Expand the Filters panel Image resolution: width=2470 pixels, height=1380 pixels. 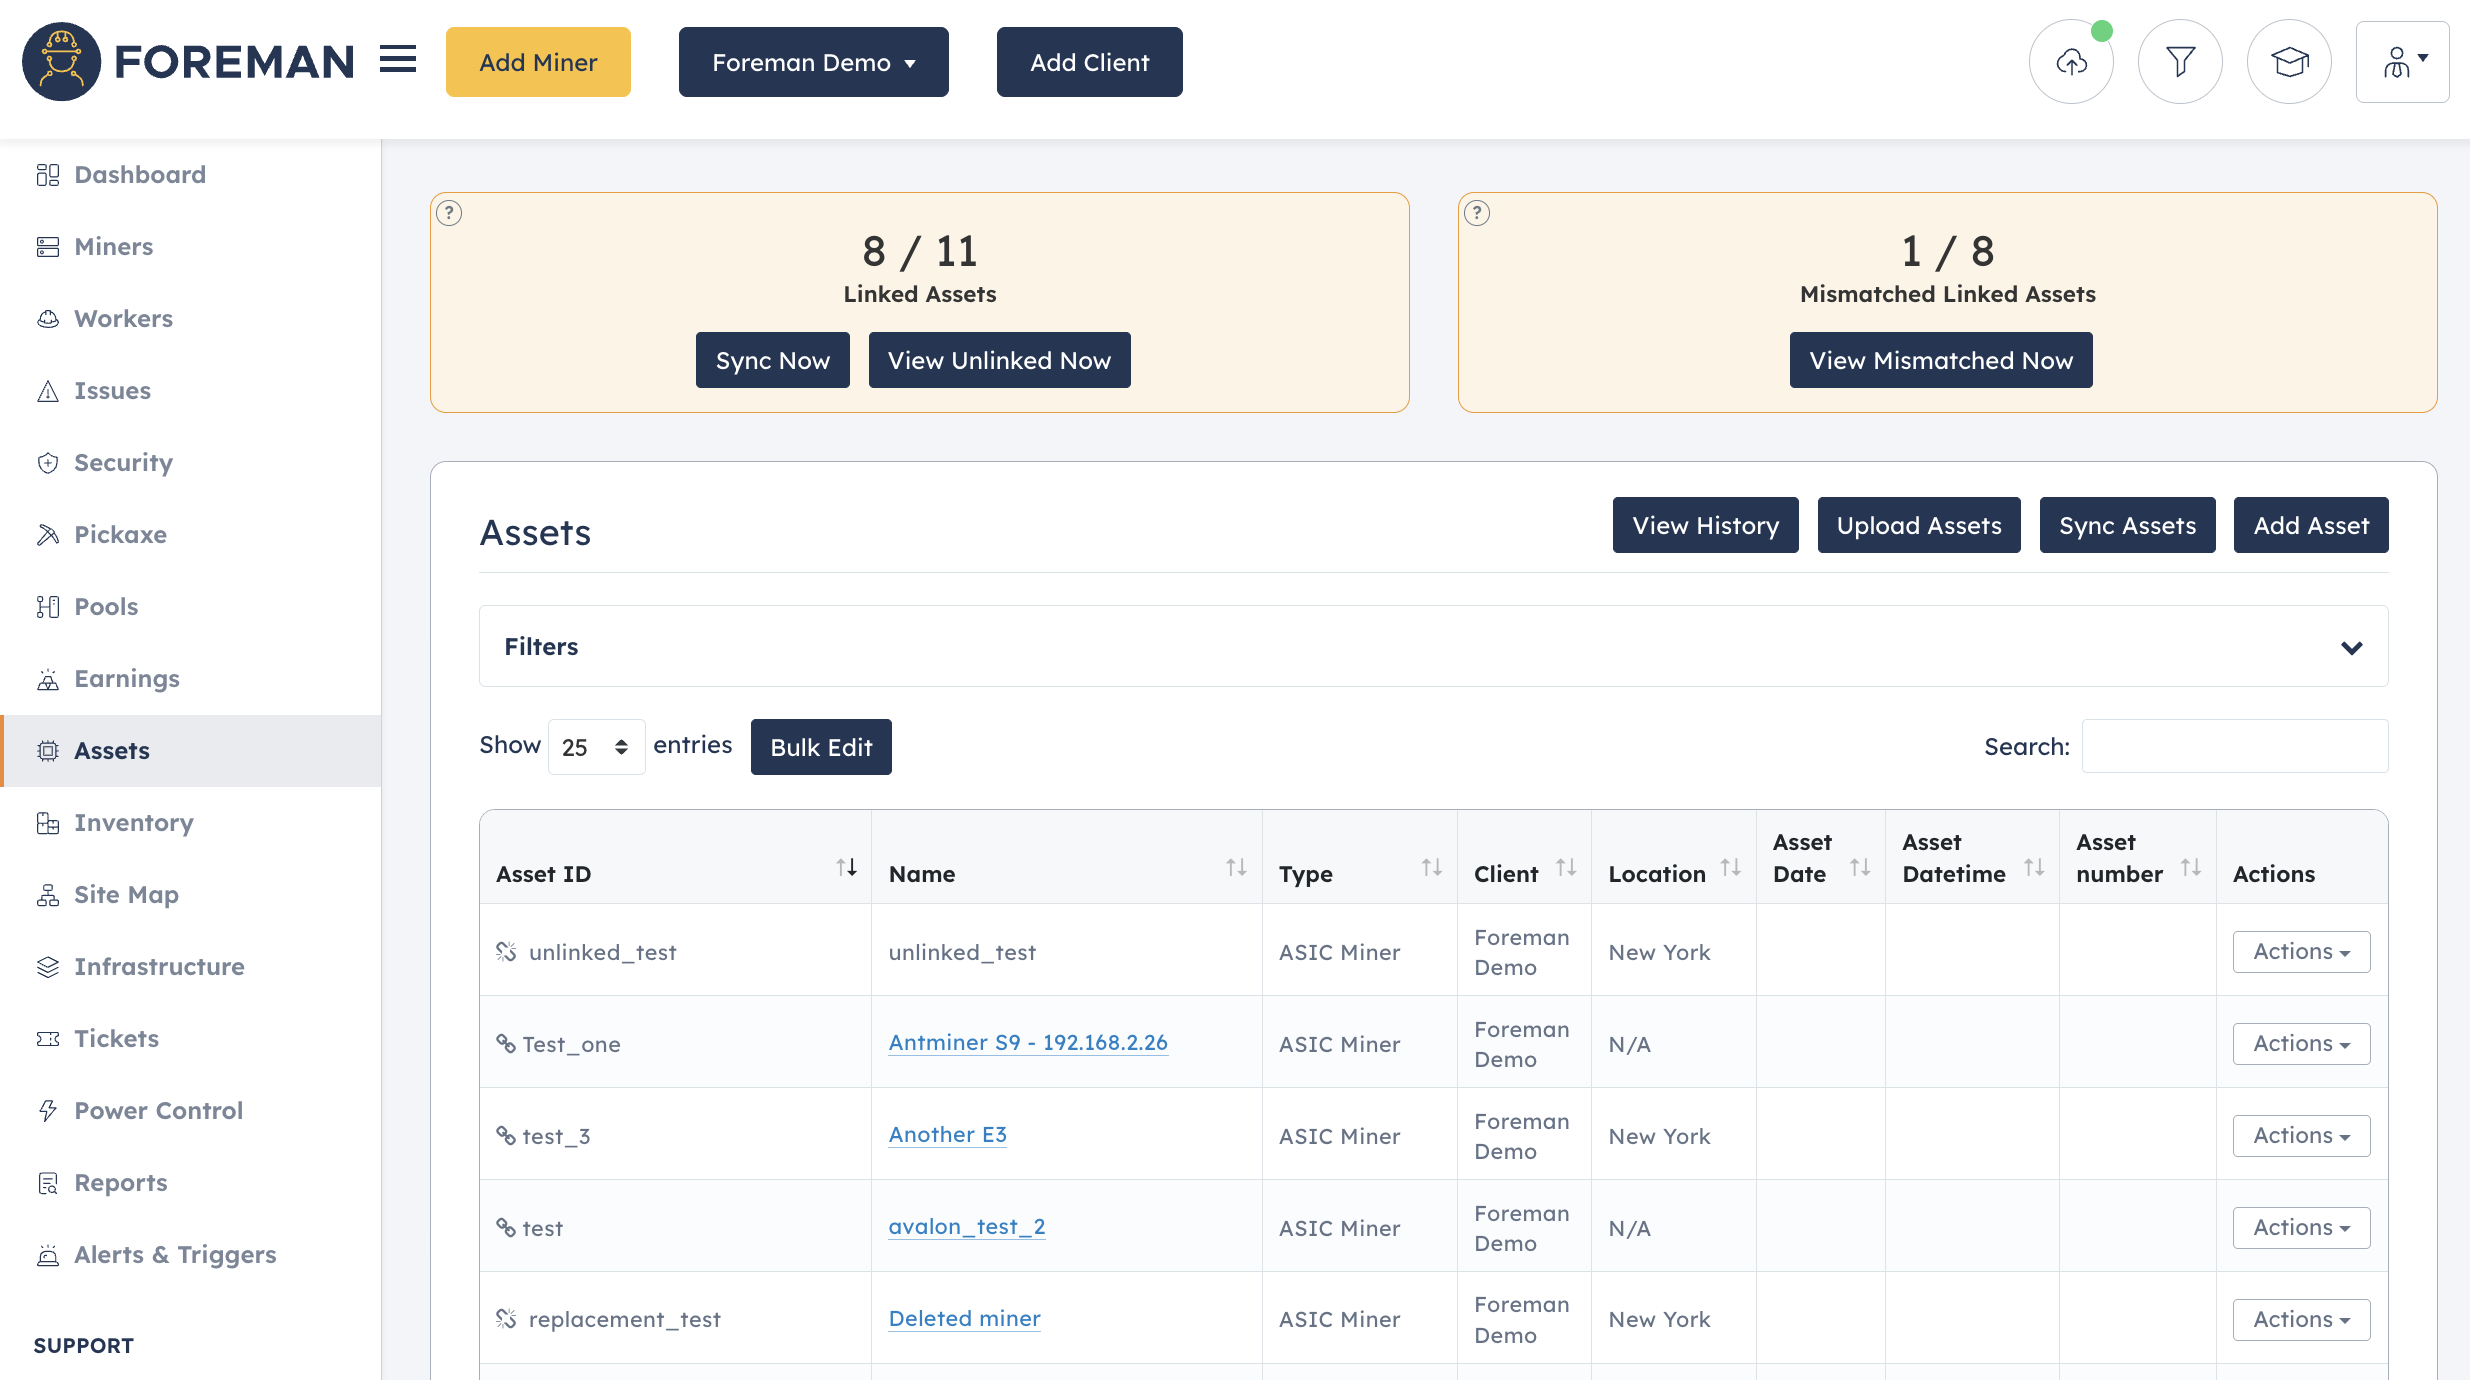[1433, 646]
